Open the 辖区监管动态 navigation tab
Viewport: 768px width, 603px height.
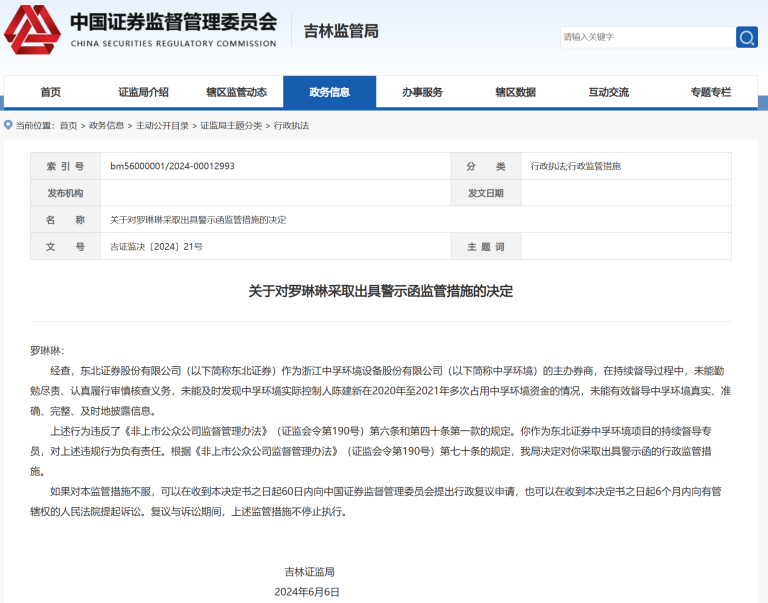tap(237, 92)
